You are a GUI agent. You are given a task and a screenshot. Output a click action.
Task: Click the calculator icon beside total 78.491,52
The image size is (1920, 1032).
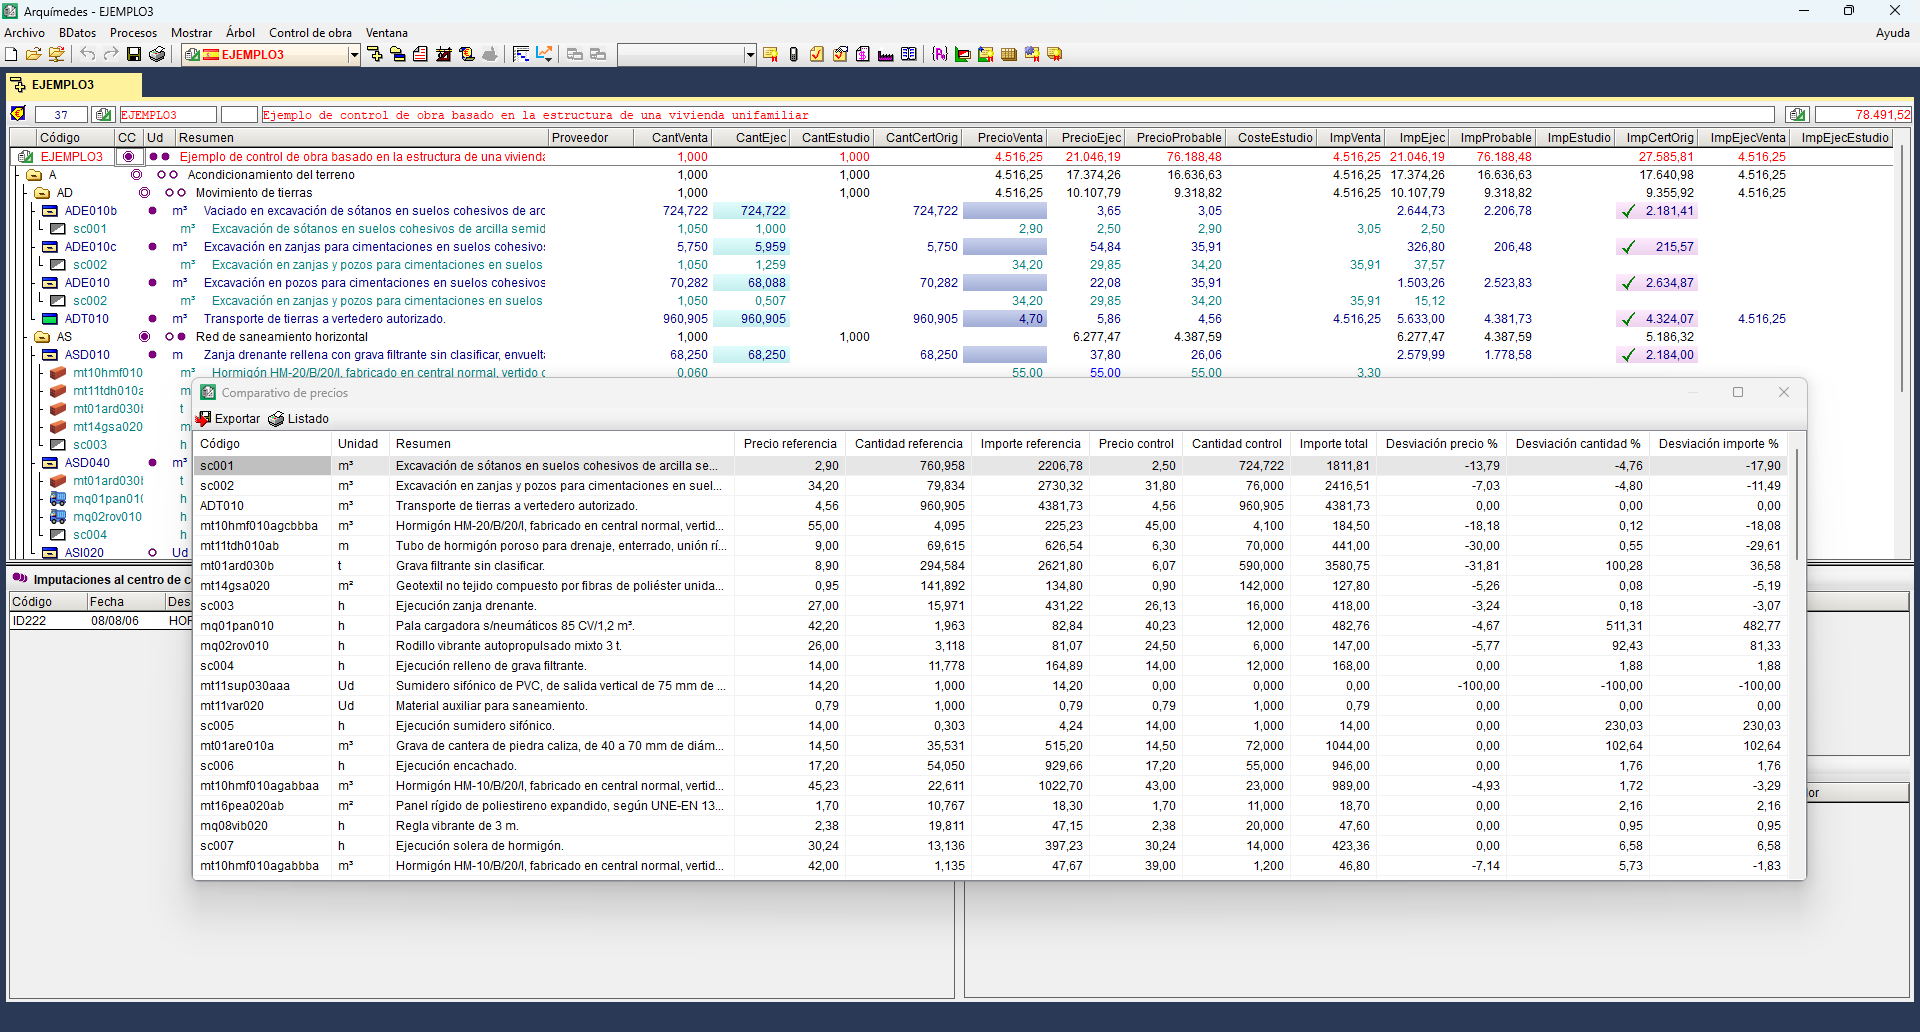[x=1797, y=115]
